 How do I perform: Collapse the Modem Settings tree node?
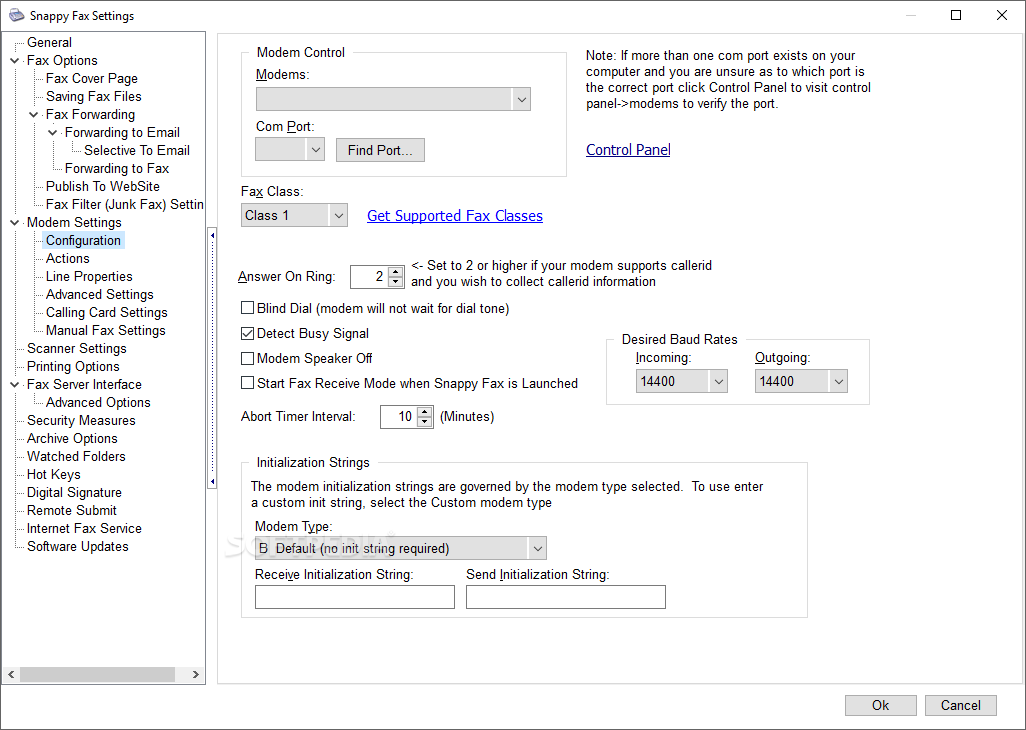pyautogui.click(x=15, y=223)
